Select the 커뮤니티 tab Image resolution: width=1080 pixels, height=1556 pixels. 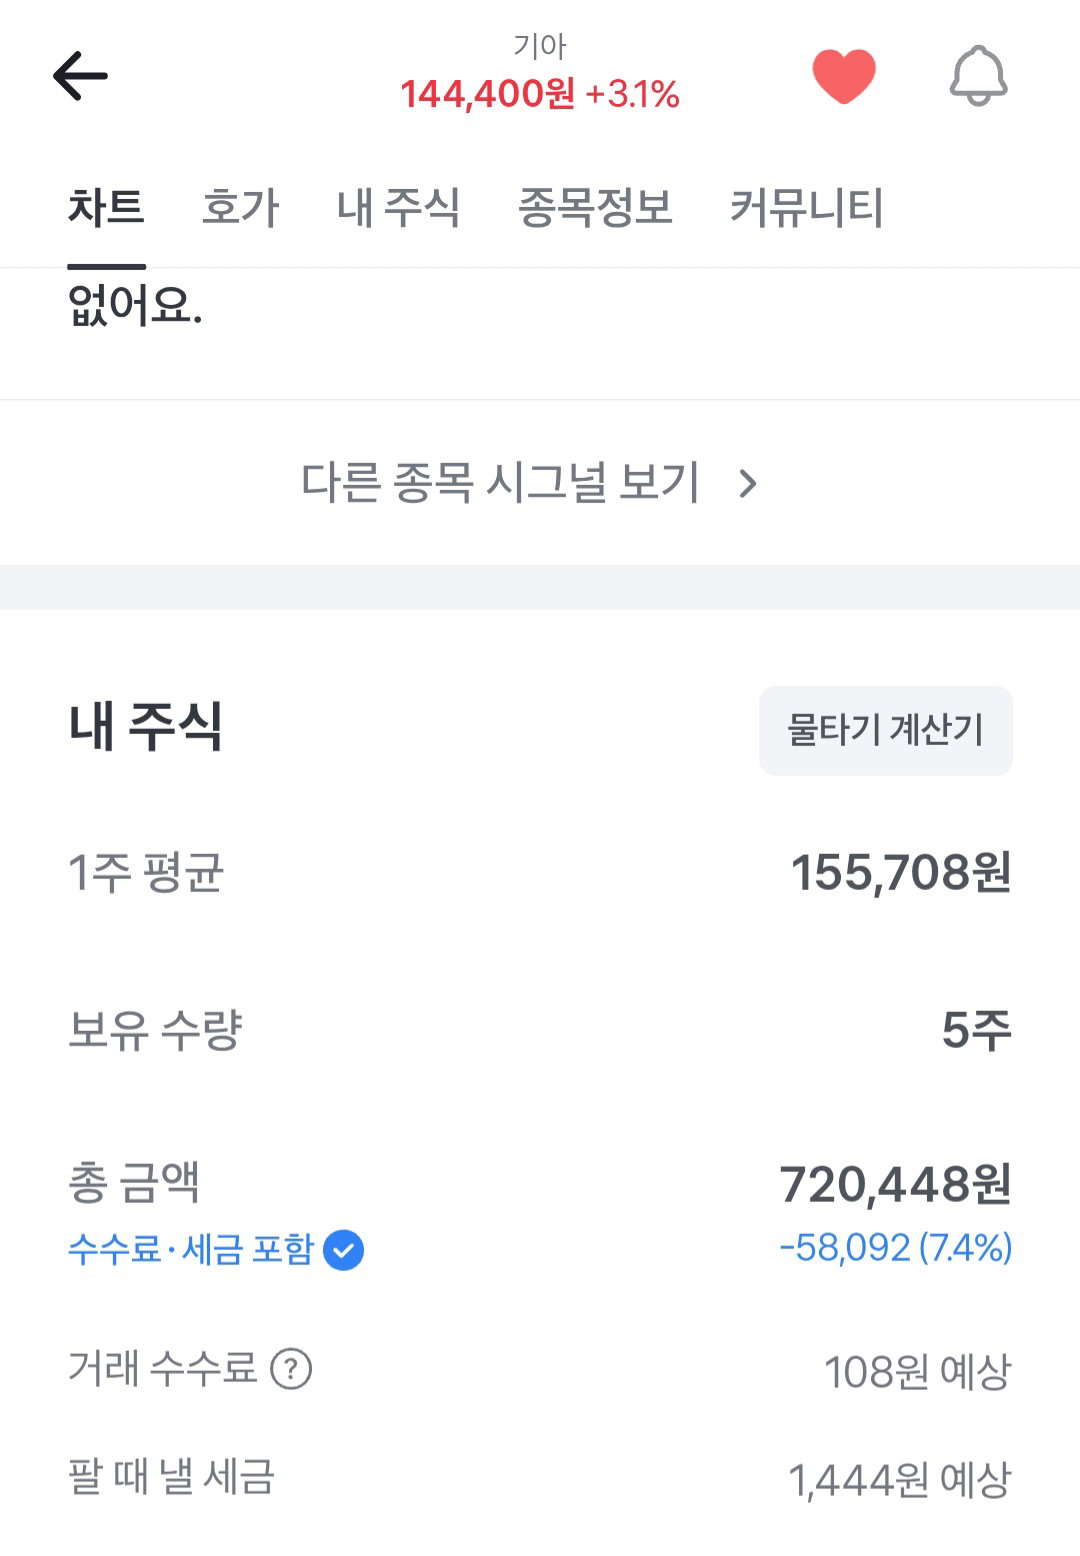(x=807, y=208)
